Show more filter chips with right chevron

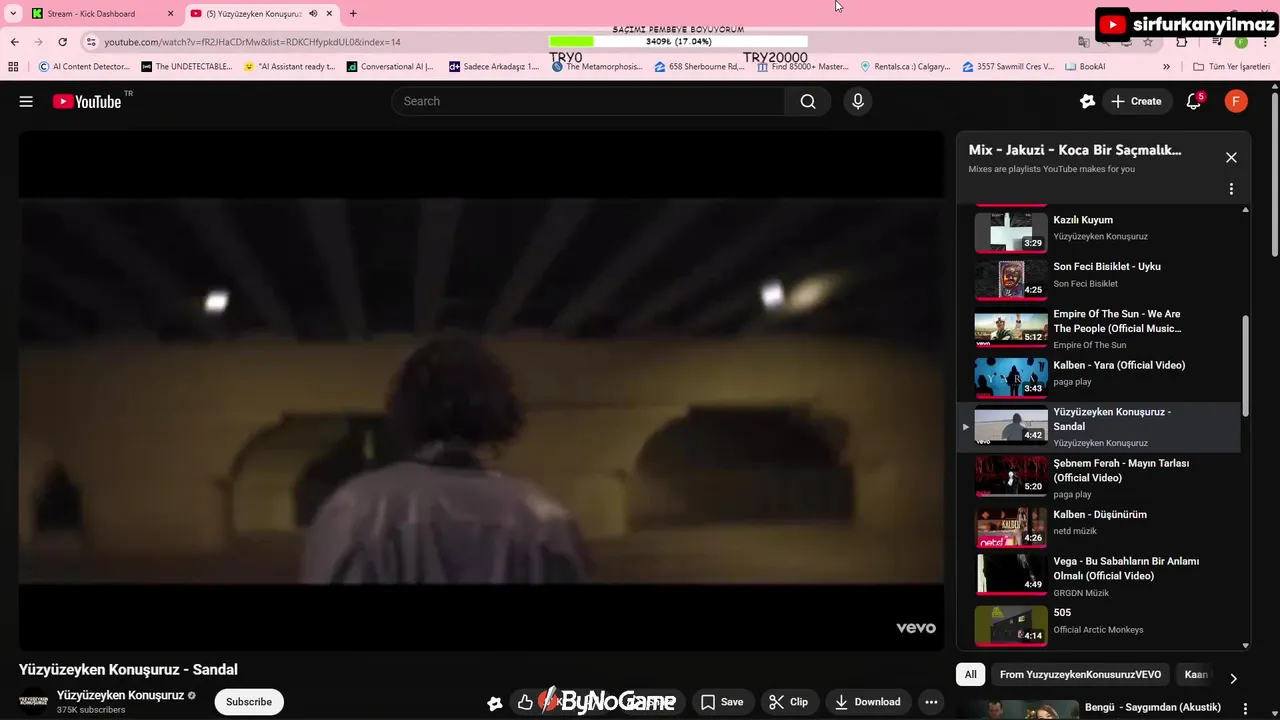click(1233, 678)
